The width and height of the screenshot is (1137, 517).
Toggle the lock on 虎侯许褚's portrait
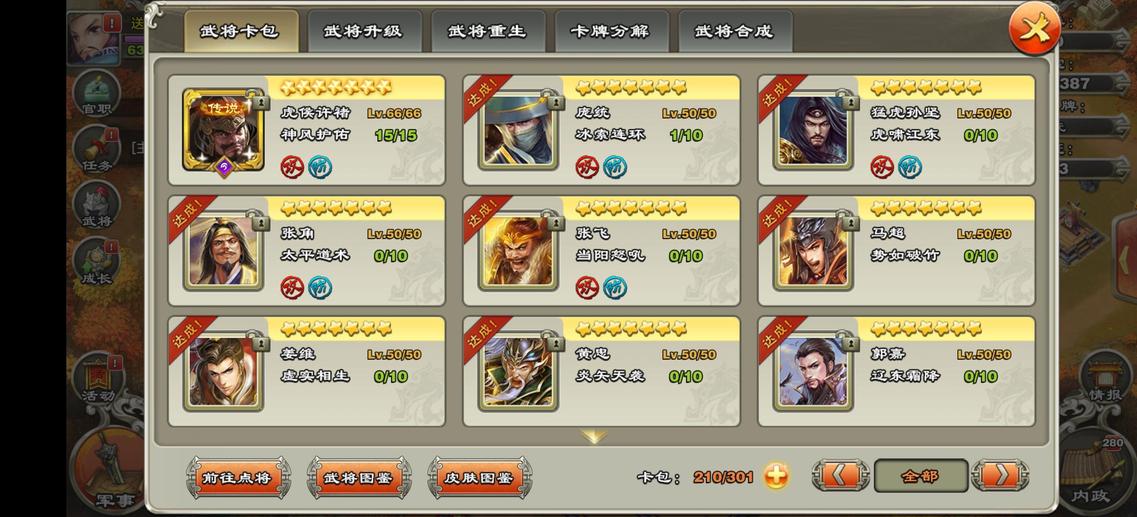click(254, 99)
